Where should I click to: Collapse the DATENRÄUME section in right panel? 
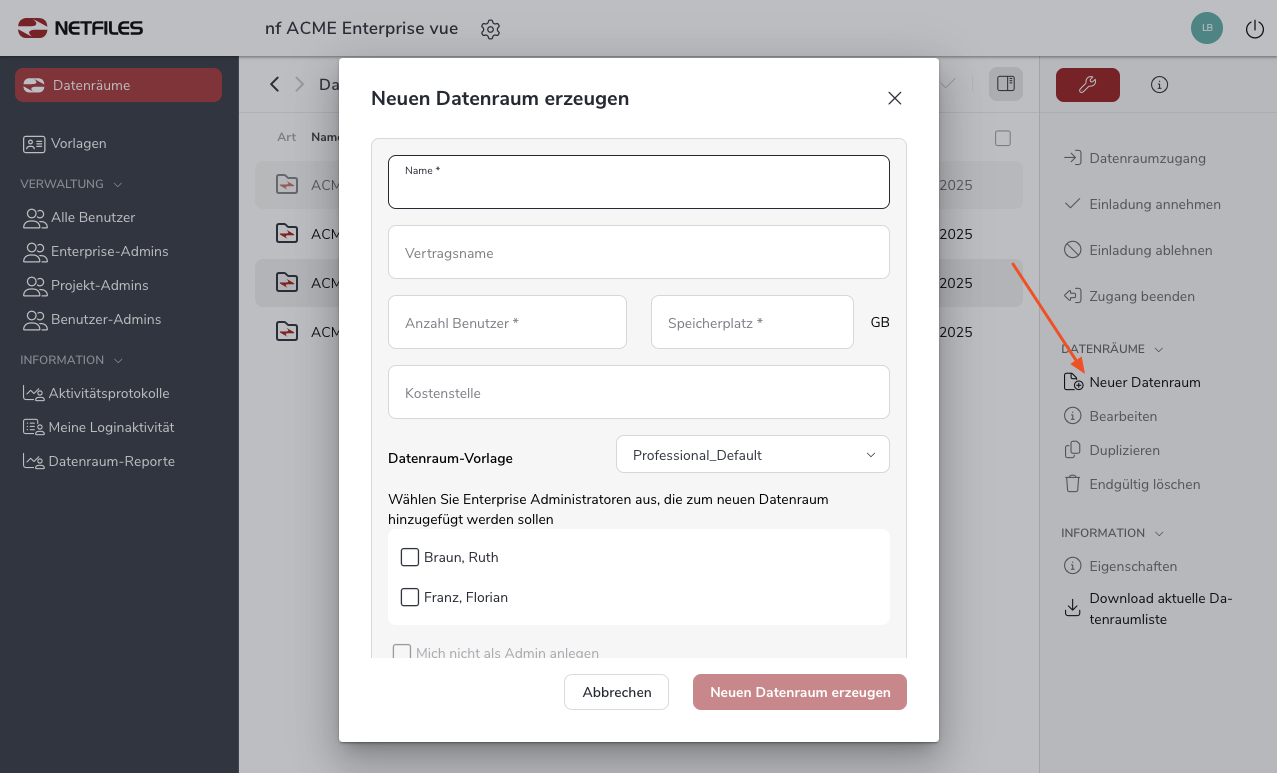1159,349
